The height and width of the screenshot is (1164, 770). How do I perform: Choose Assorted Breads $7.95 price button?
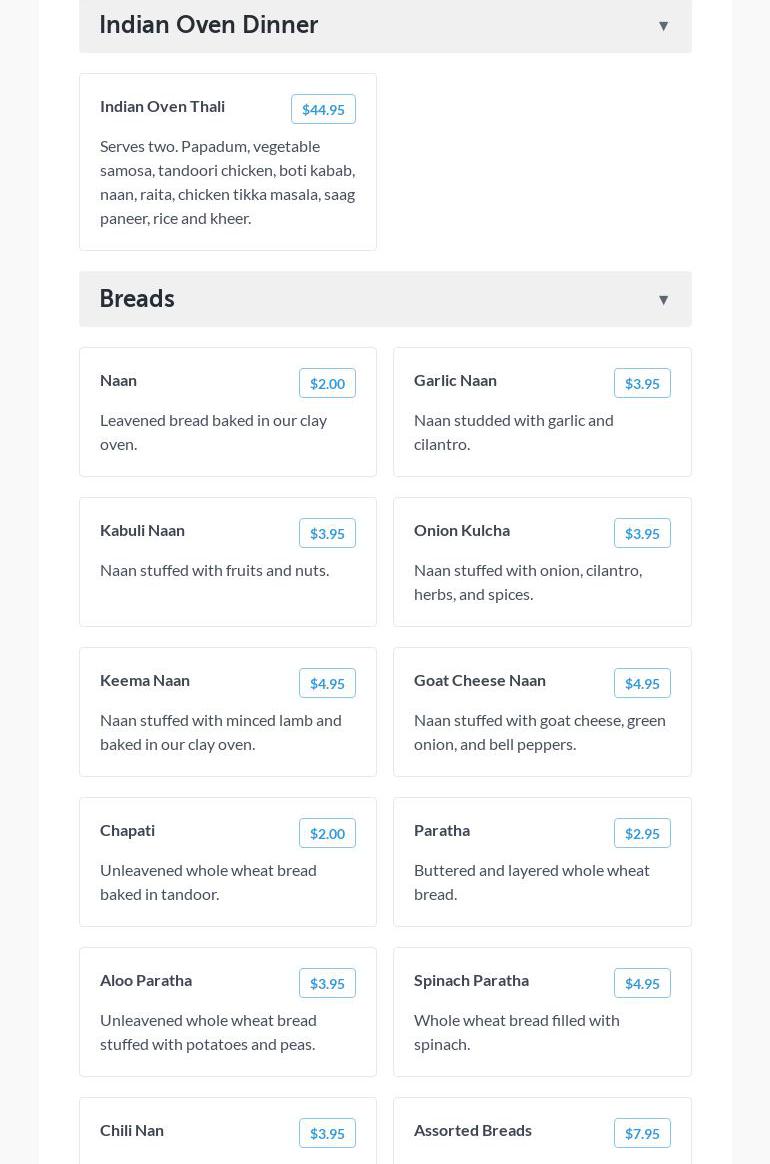(x=642, y=1133)
